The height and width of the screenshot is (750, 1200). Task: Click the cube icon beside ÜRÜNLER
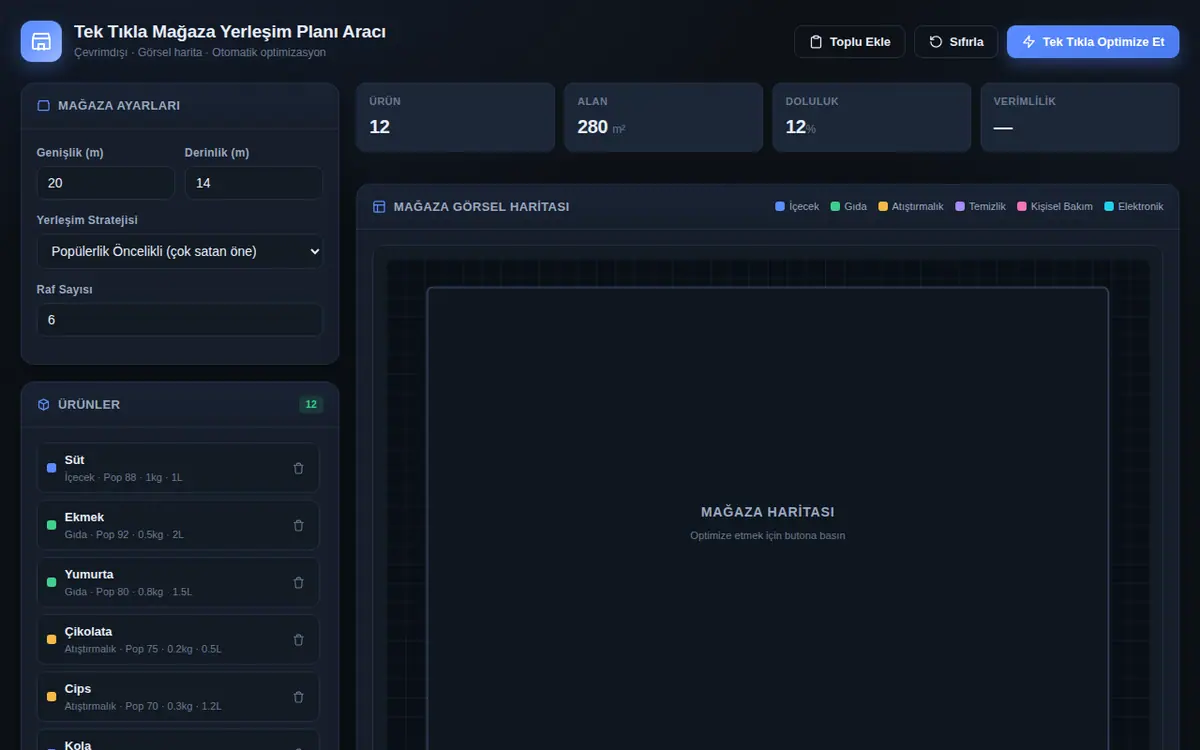(x=44, y=405)
